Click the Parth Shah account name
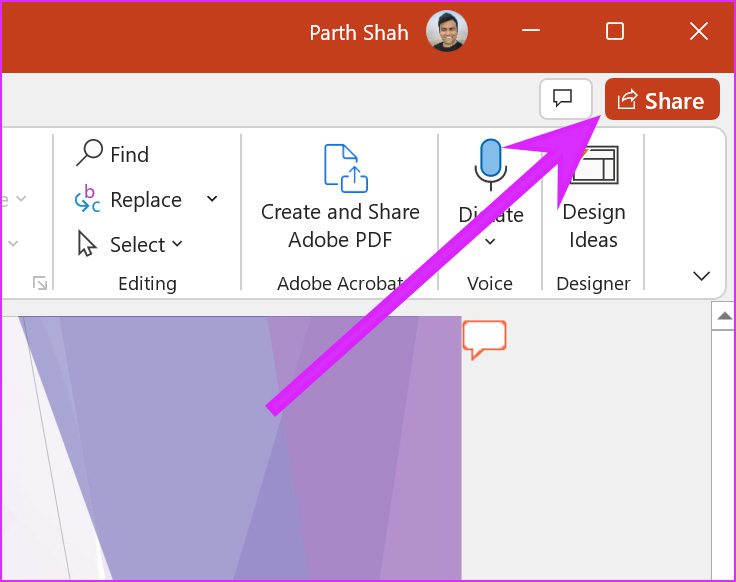 [x=358, y=33]
